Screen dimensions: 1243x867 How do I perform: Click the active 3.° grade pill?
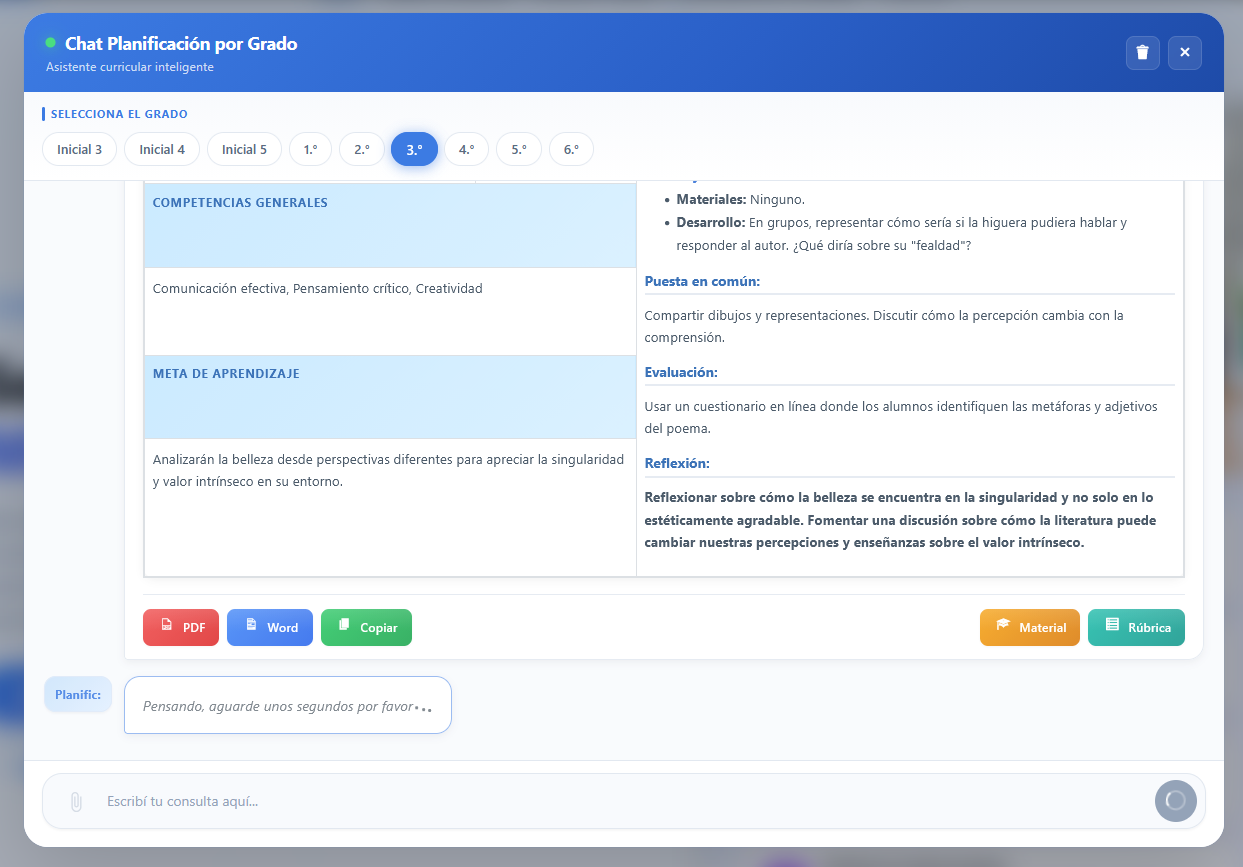[x=414, y=149]
